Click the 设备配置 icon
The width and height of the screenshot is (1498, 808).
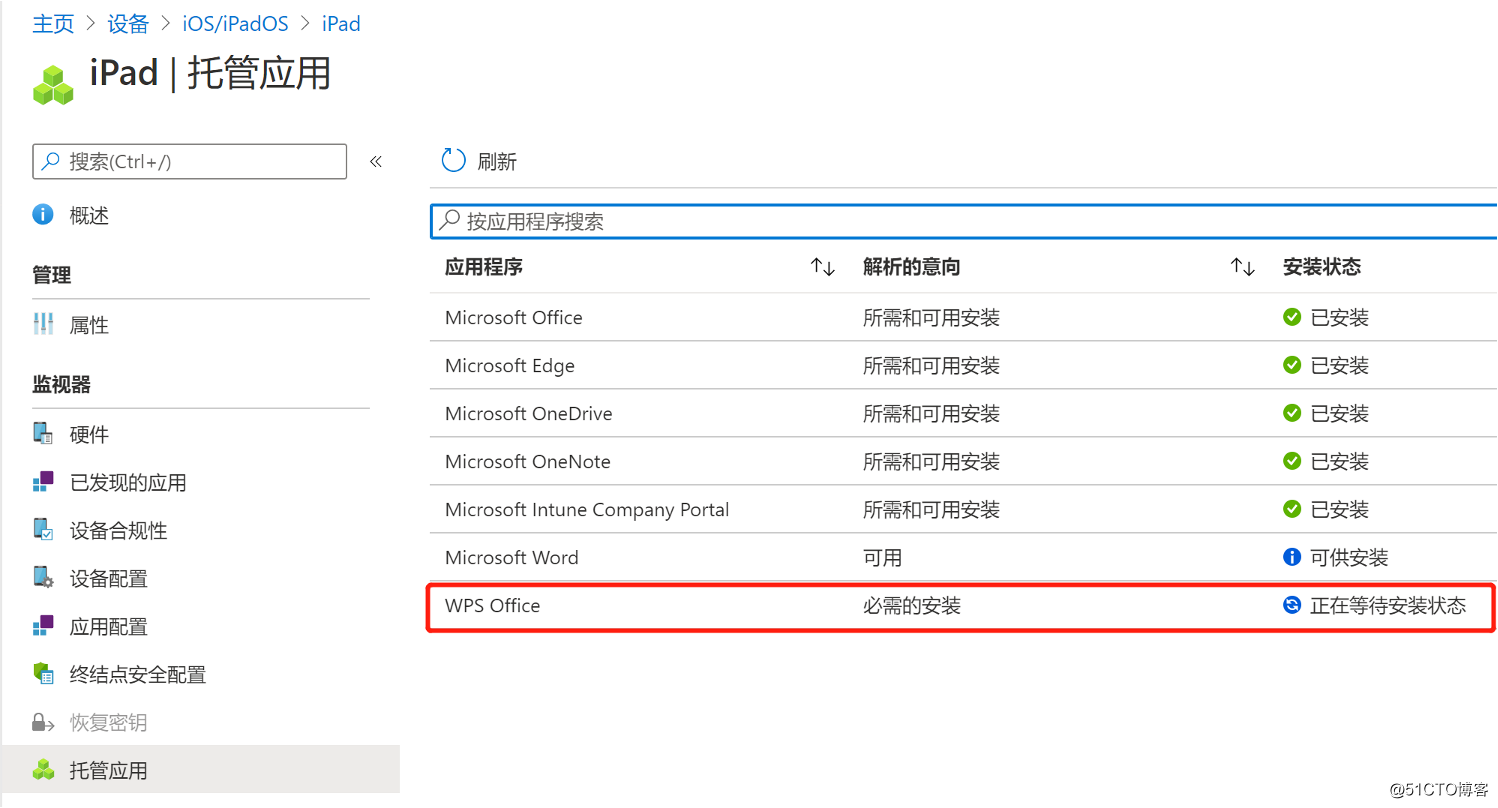[x=43, y=578]
